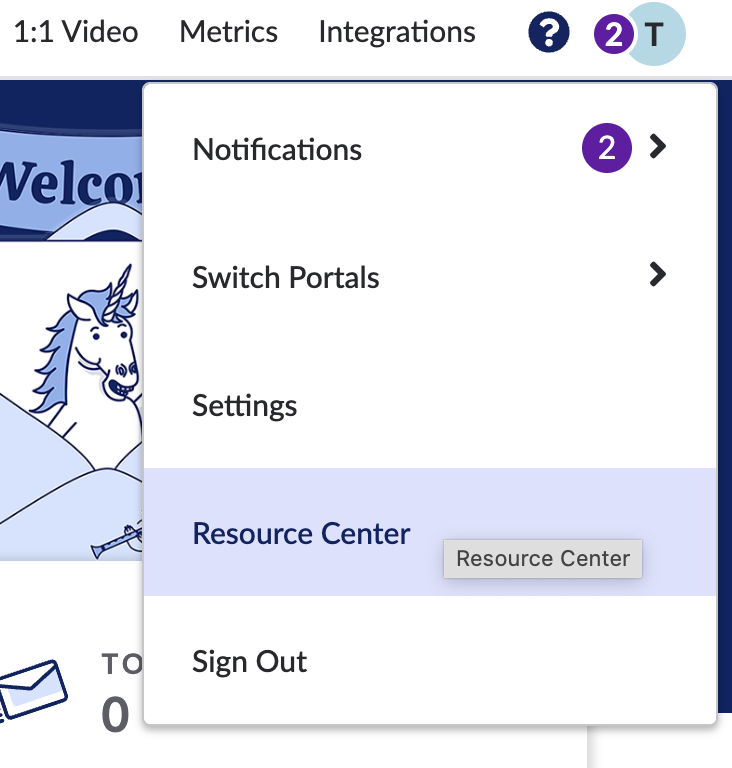
Task: Select Switch Portals from the menu
Action: [286, 277]
